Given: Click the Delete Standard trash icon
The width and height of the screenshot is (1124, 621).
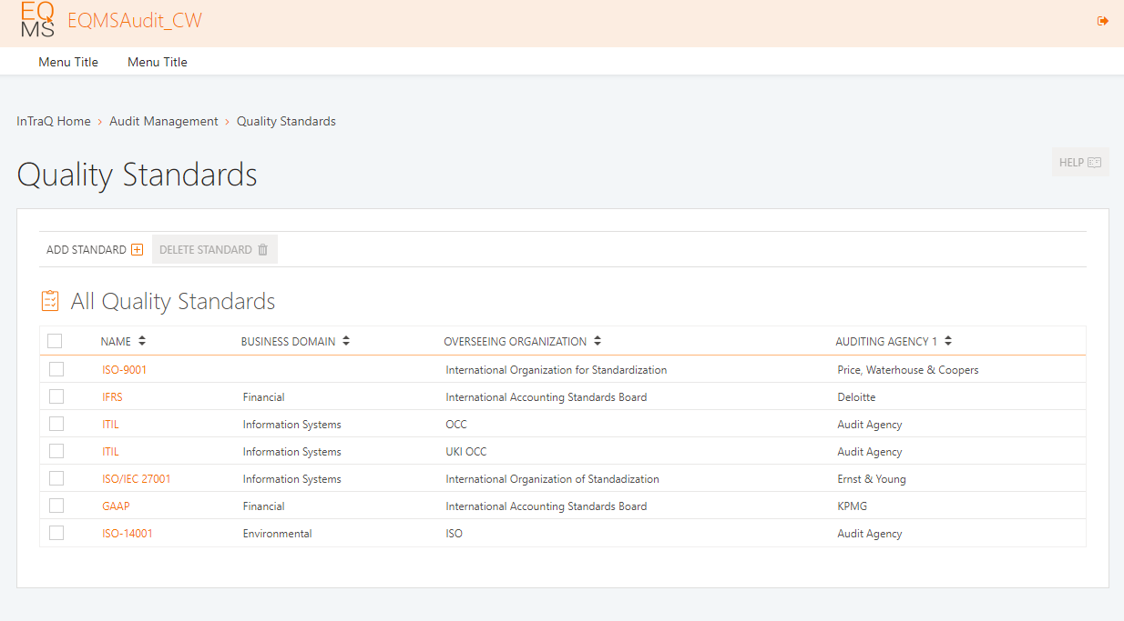Looking at the screenshot, I should pos(263,250).
